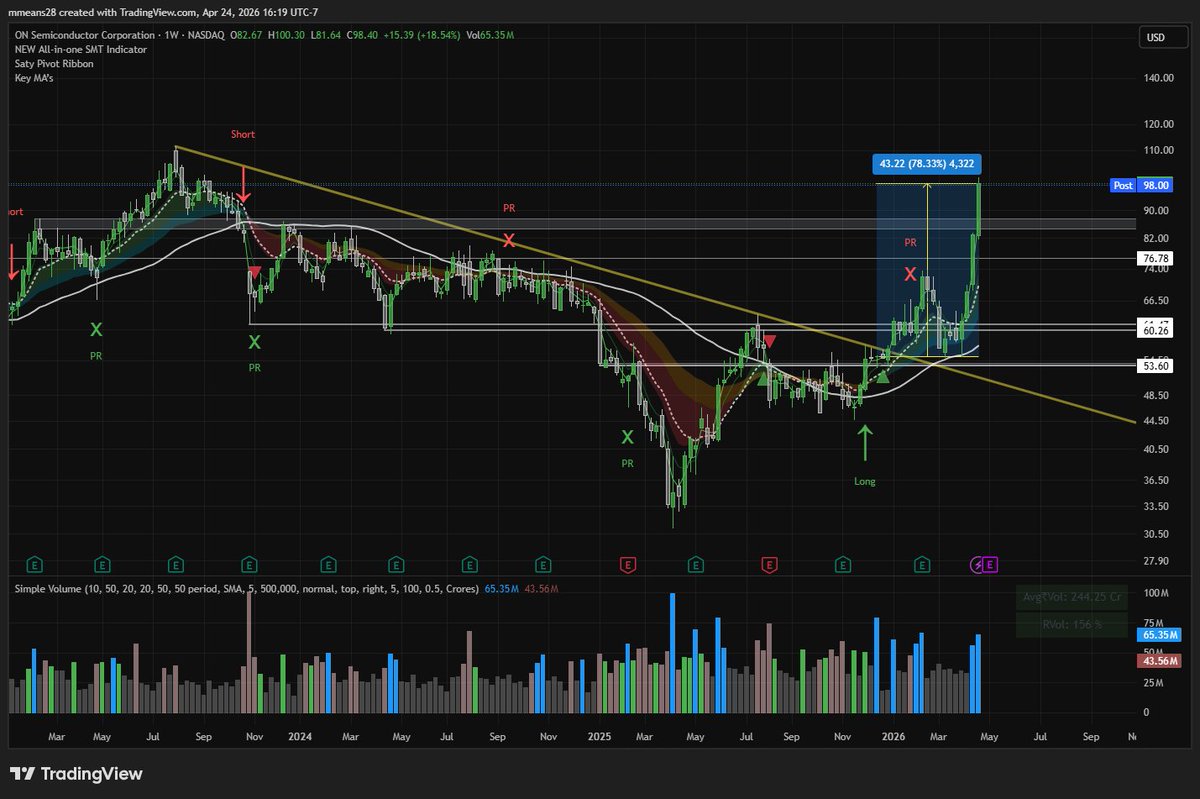Image resolution: width=1200 pixels, height=799 pixels.
Task: Click the red PR label inside blue measurement box
Action: 911,242
